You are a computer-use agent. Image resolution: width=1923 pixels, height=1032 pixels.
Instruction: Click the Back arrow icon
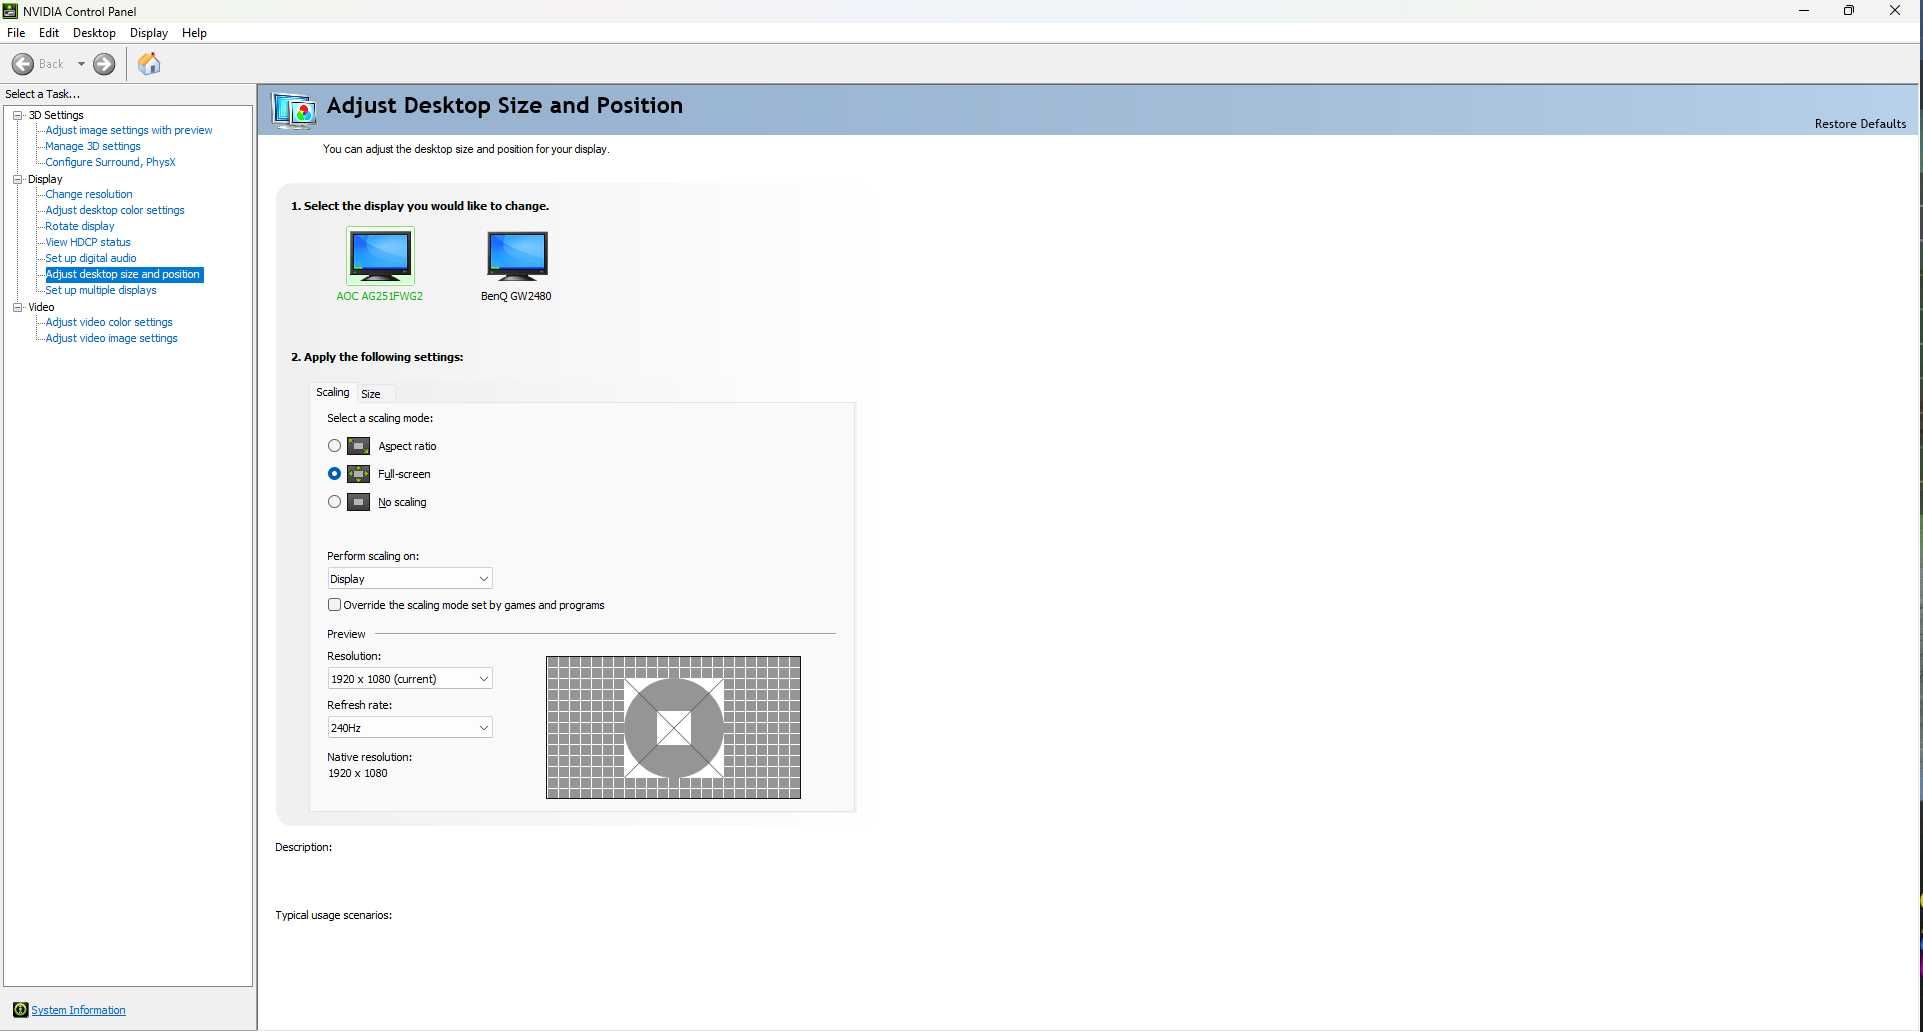coord(22,64)
